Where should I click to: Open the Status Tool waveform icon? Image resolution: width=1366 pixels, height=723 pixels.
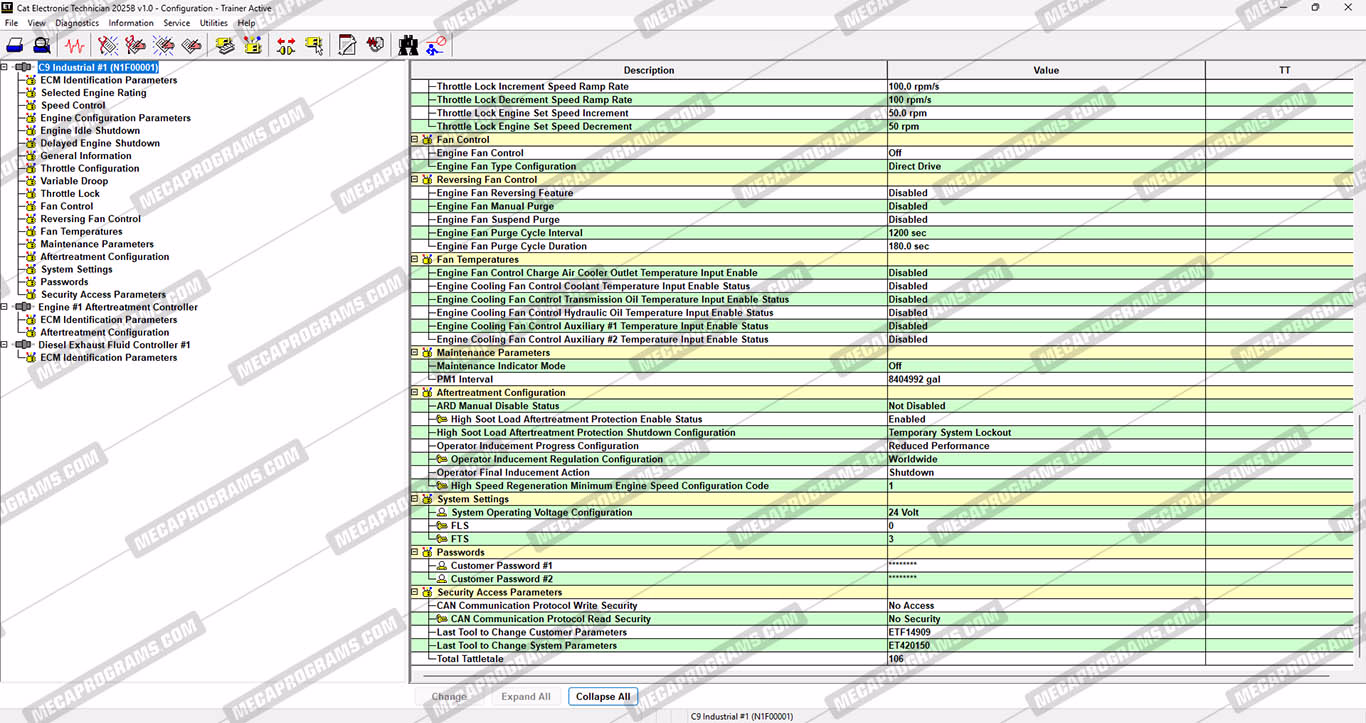(x=75, y=45)
